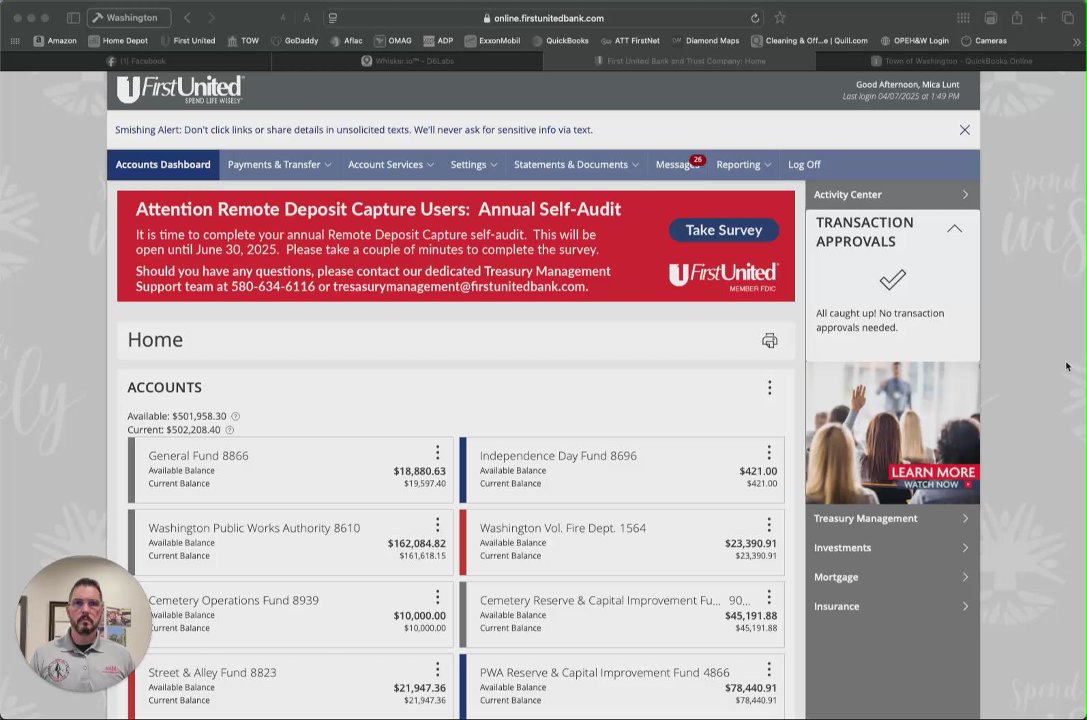The width and height of the screenshot is (1087, 720).
Task: Go back in browser history
Action: click(187, 18)
